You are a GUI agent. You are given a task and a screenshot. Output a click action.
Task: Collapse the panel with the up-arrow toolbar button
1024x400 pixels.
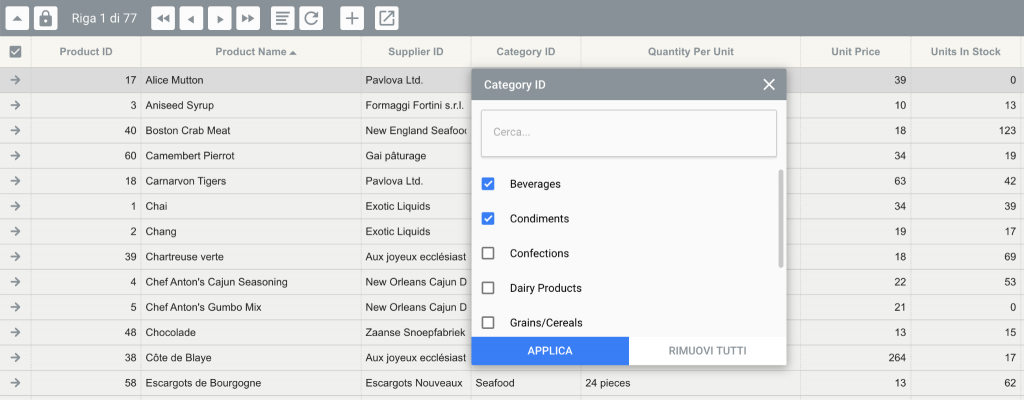click(17, 18)
